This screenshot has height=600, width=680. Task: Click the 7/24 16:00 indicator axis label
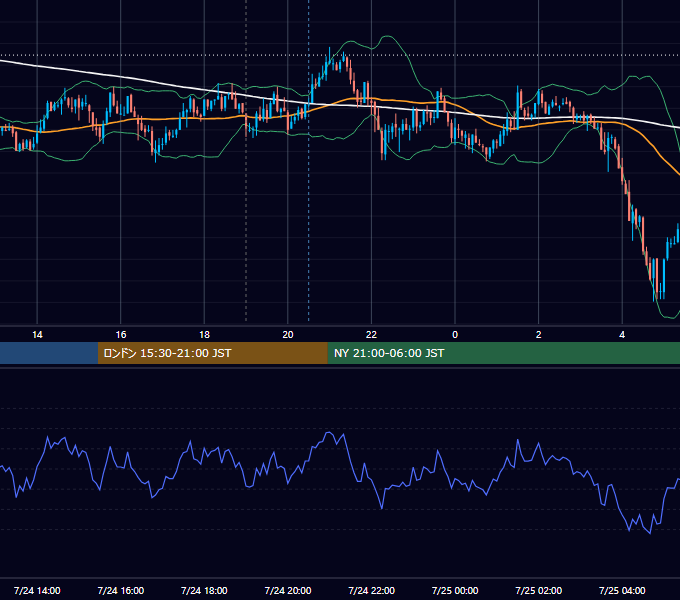point(121,590)
